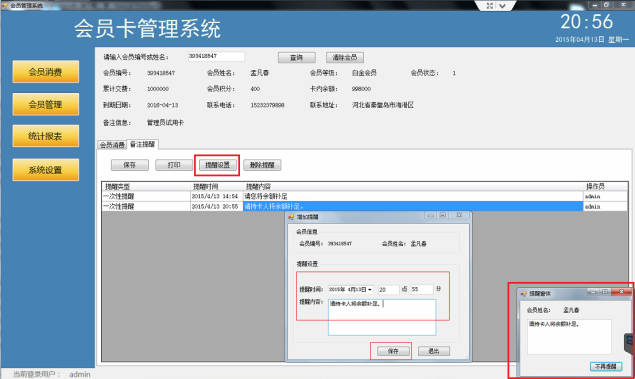Click the hour field showing 20
This screenshot has width=635, height=379.
(388, 290)
